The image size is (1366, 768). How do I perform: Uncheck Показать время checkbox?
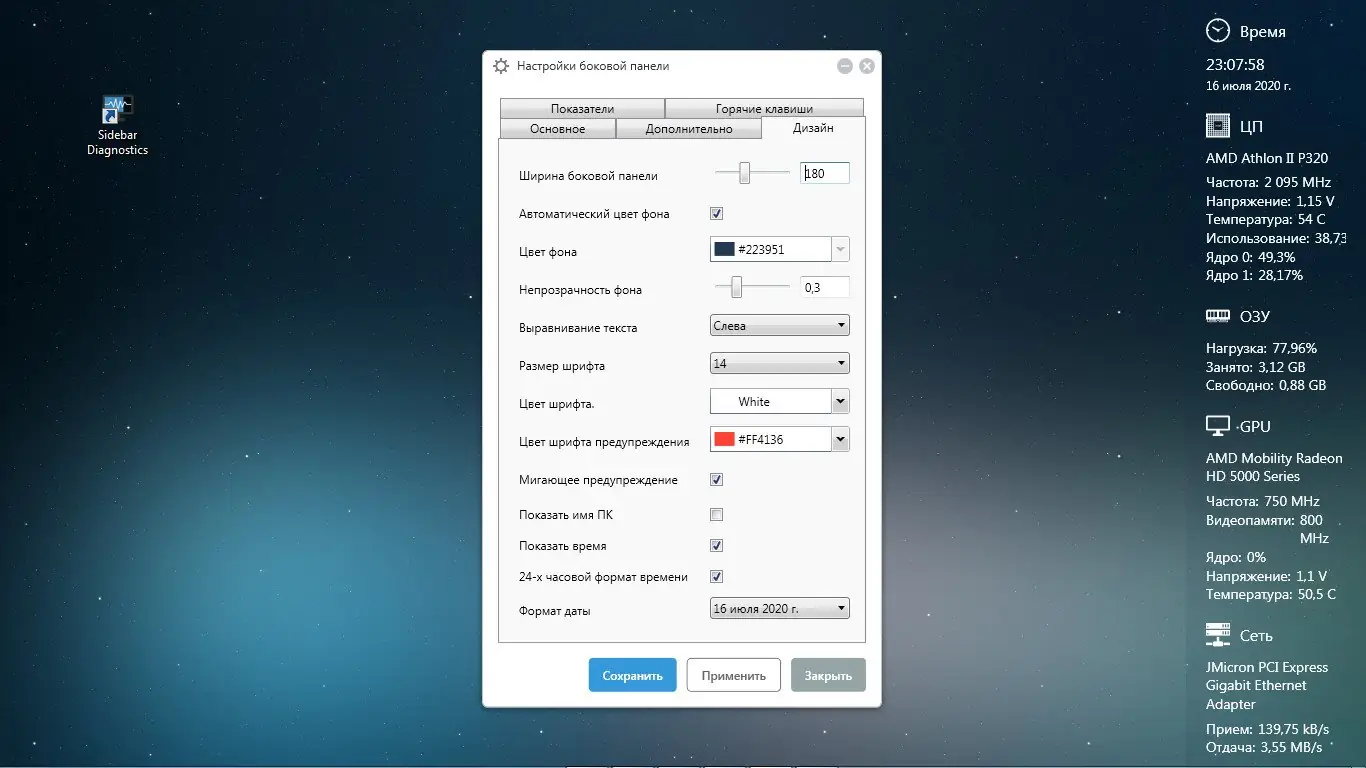tap(716, 546)
